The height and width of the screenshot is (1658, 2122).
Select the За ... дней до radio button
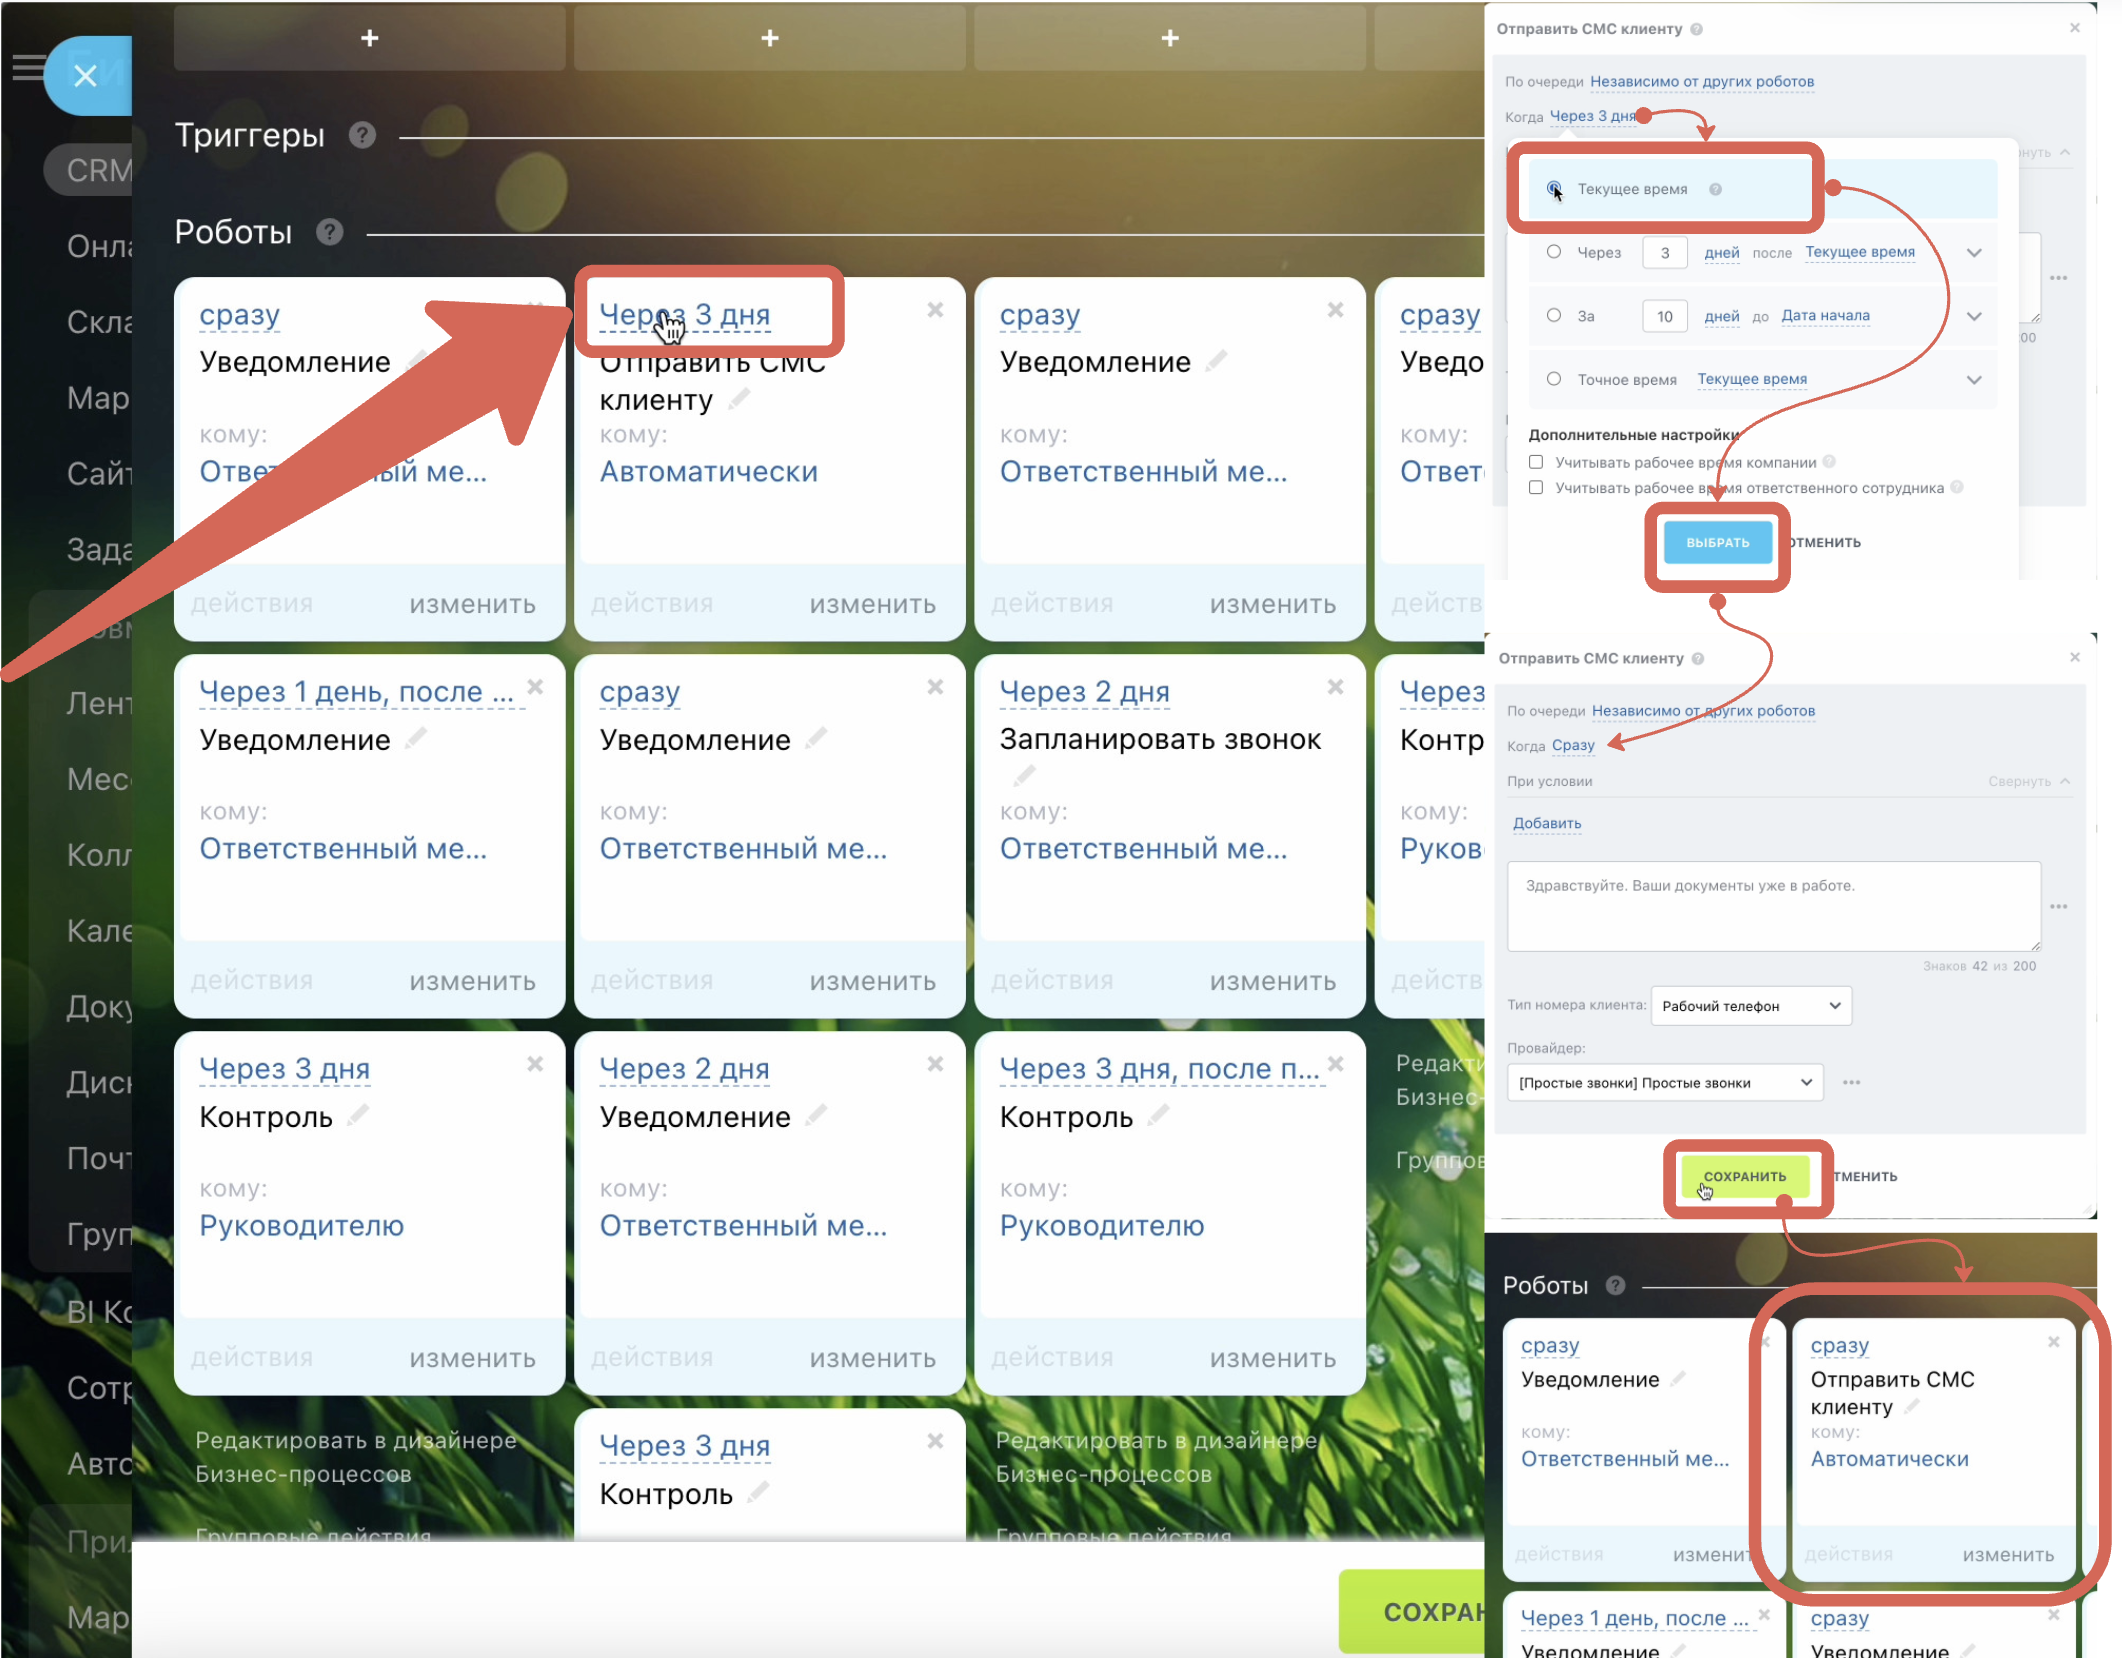[x=1554, y=315]
